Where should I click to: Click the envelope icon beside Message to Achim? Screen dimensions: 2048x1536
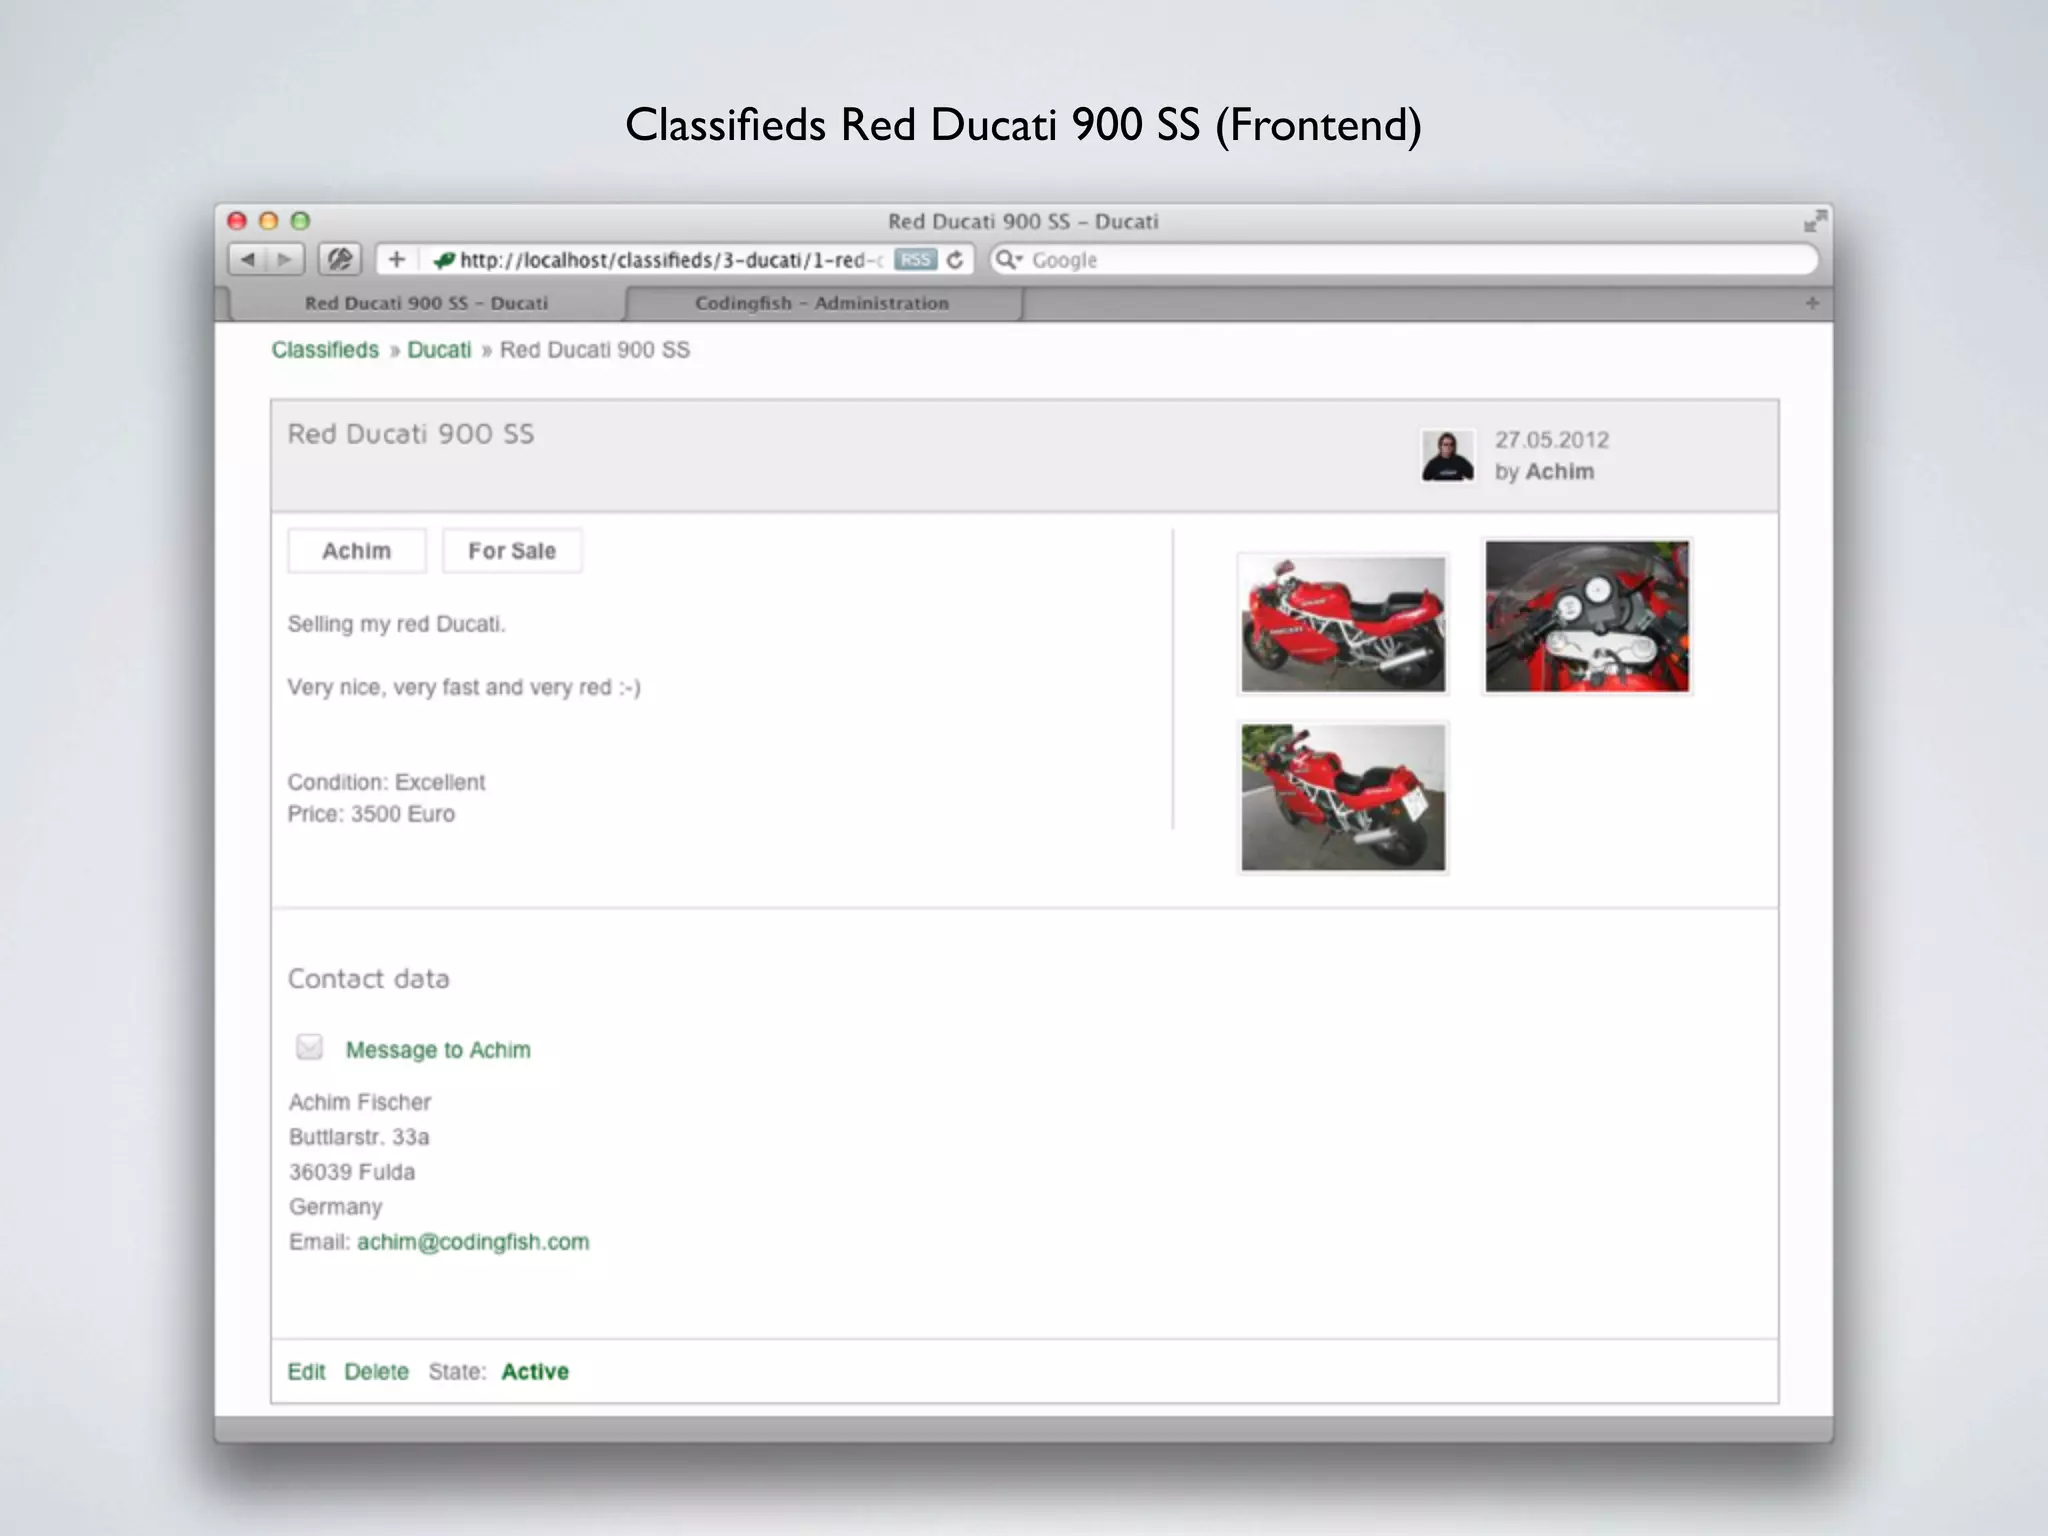click(310, 1047)
